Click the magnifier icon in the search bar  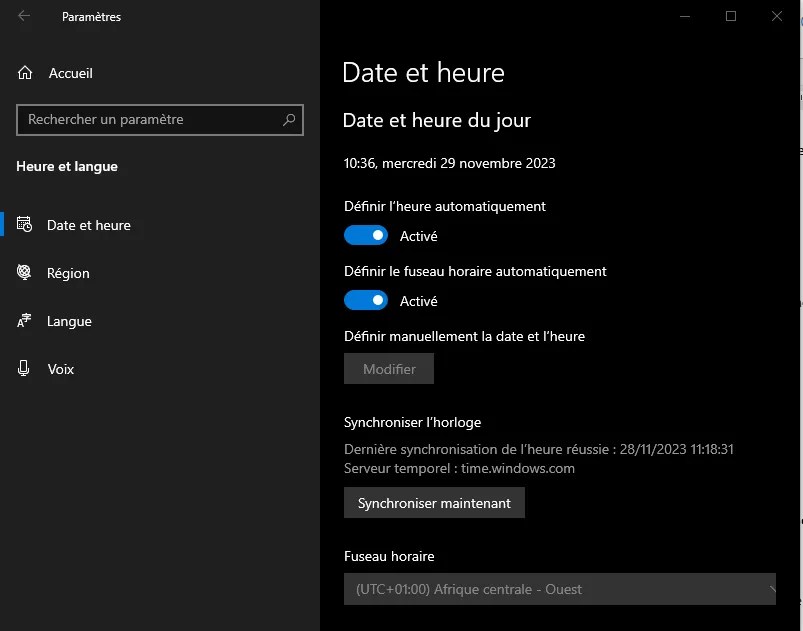288,120
